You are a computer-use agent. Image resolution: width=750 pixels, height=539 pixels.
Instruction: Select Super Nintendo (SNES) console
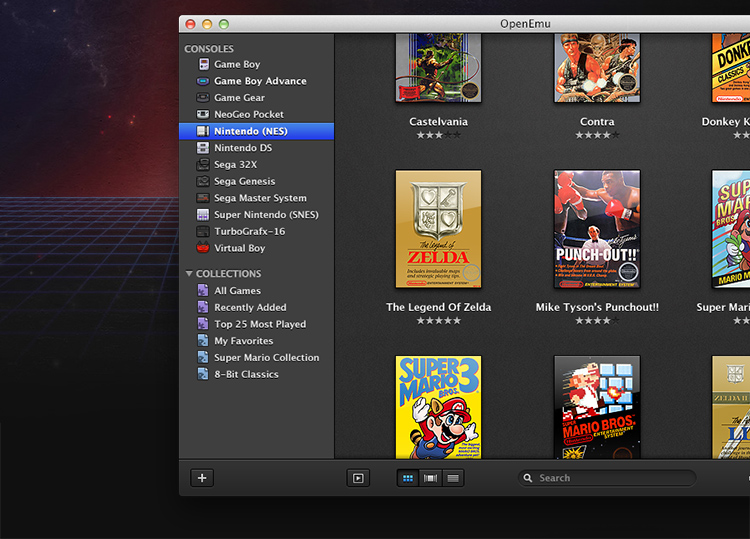[x=256, y=215]
